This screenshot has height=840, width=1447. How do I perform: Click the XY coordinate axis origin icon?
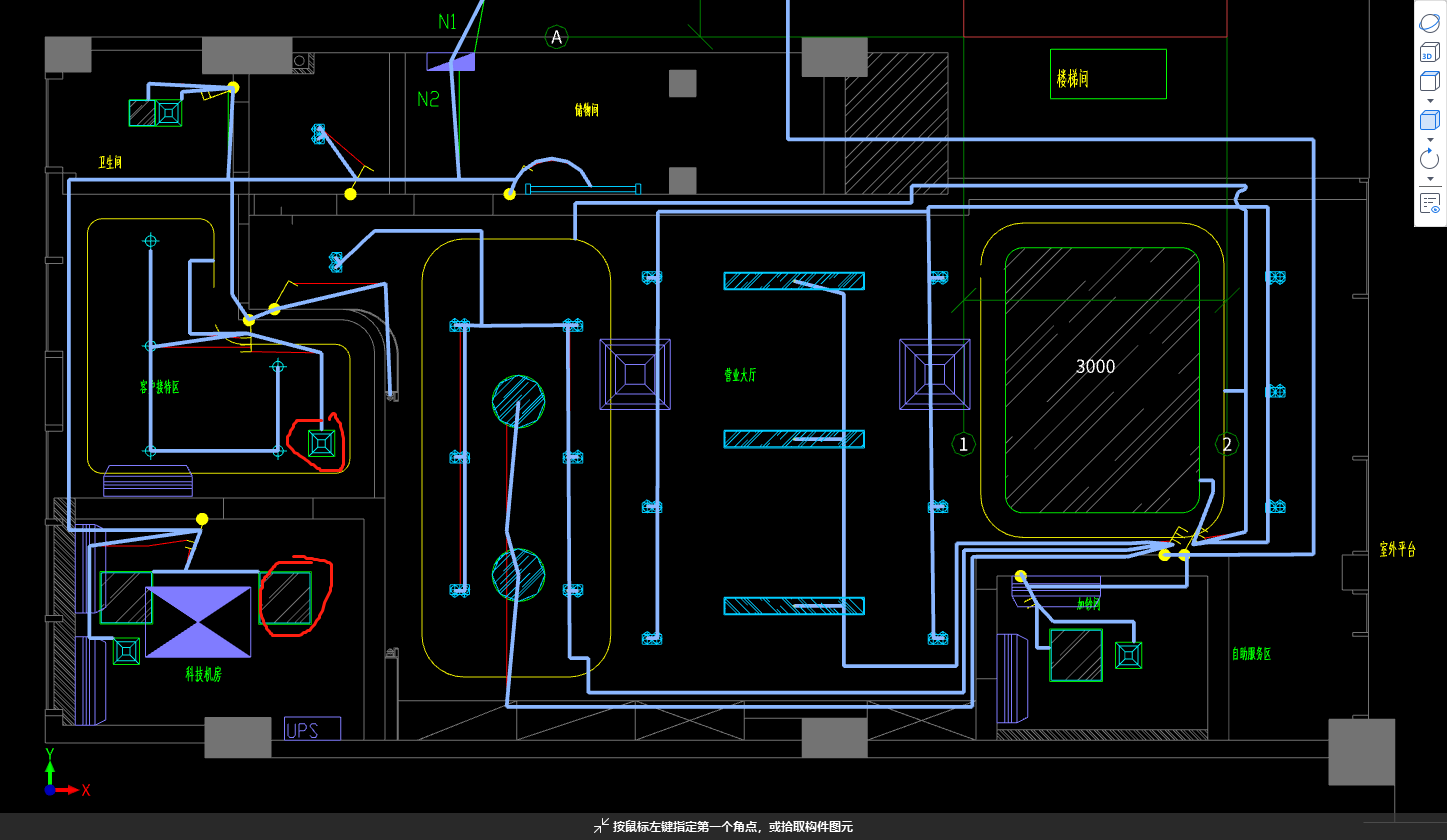50,789
